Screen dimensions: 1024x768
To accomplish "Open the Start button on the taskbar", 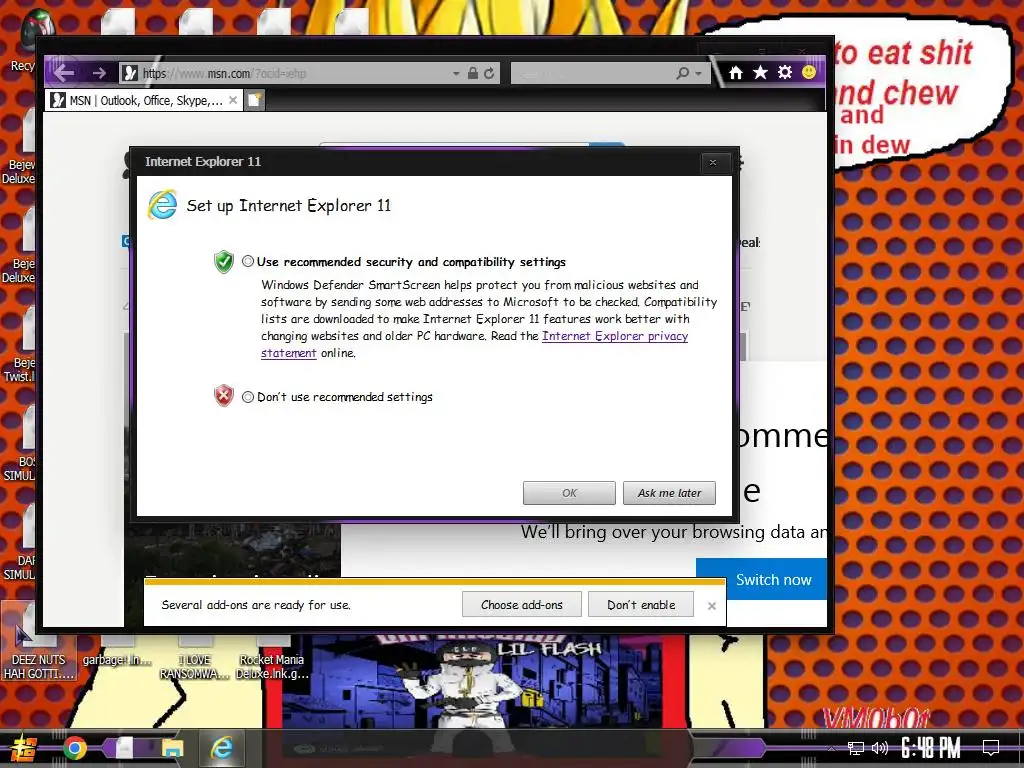I will [24, 748].
